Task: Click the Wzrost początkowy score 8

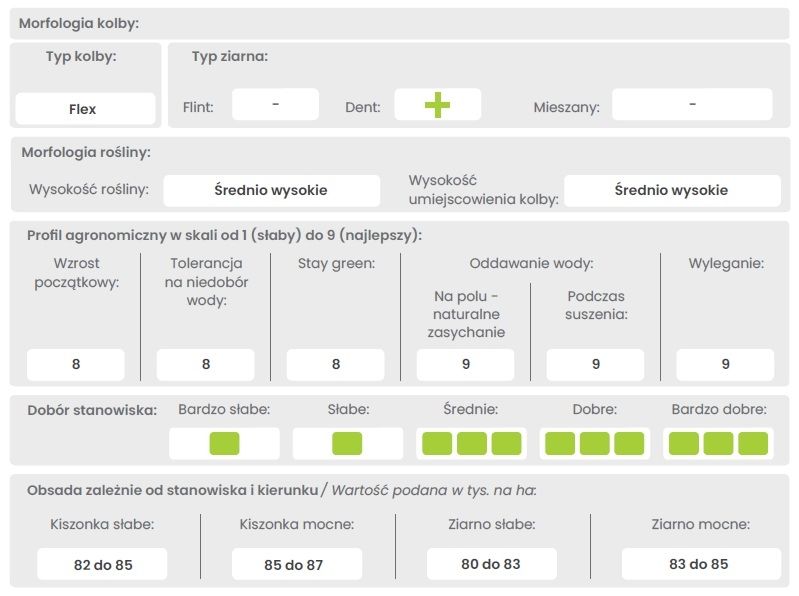Action: (x=76, y=364)
